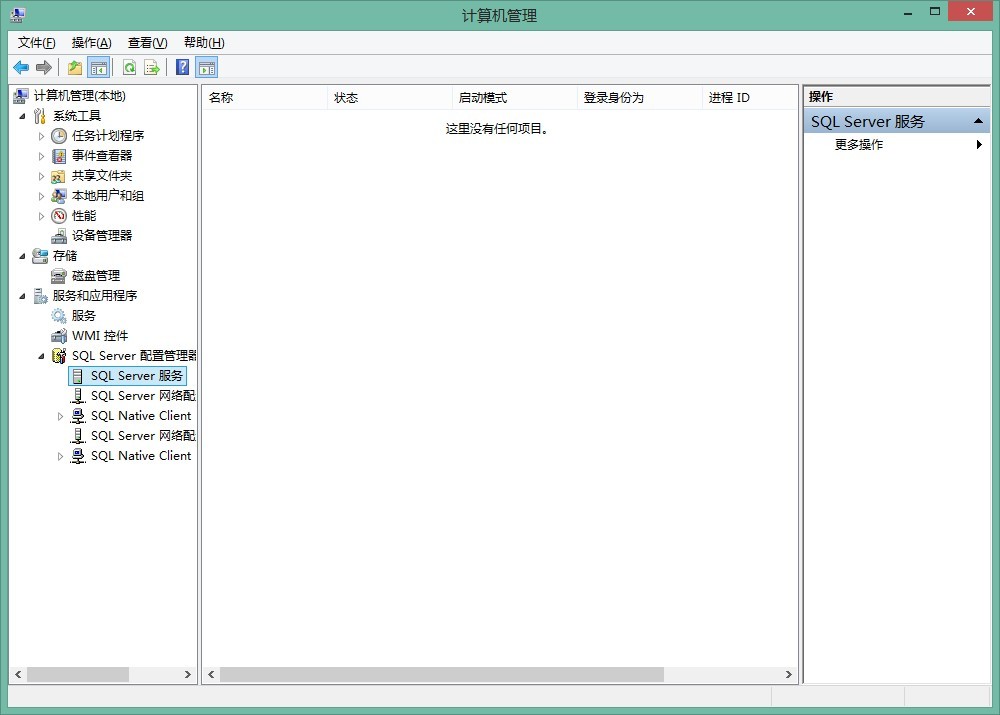Expand the 任务计划程序 node
This screenshot has width=1000, height=715.
point(41,136)
